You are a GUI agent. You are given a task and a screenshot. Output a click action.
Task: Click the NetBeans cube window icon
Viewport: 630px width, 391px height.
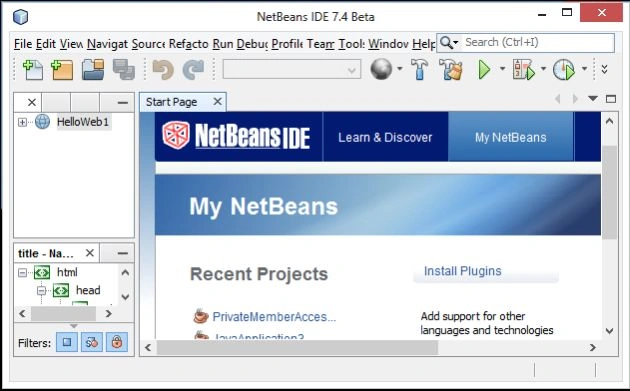pyautogui.click(x=20, y=16)
